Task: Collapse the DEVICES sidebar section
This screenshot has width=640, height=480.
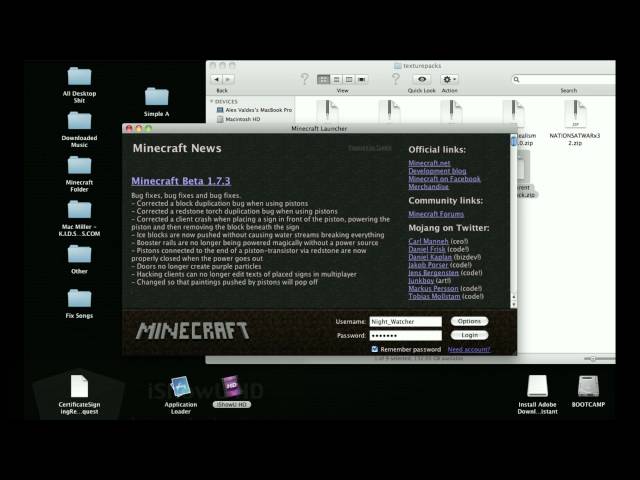Action: [212, 101]
